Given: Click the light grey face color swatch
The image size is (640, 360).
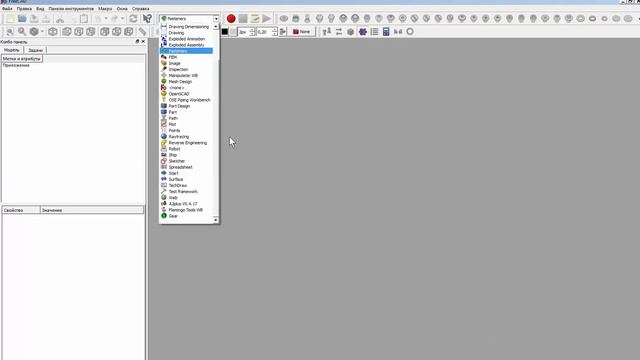Looking at the screenshot, I should tap(233, 31).
